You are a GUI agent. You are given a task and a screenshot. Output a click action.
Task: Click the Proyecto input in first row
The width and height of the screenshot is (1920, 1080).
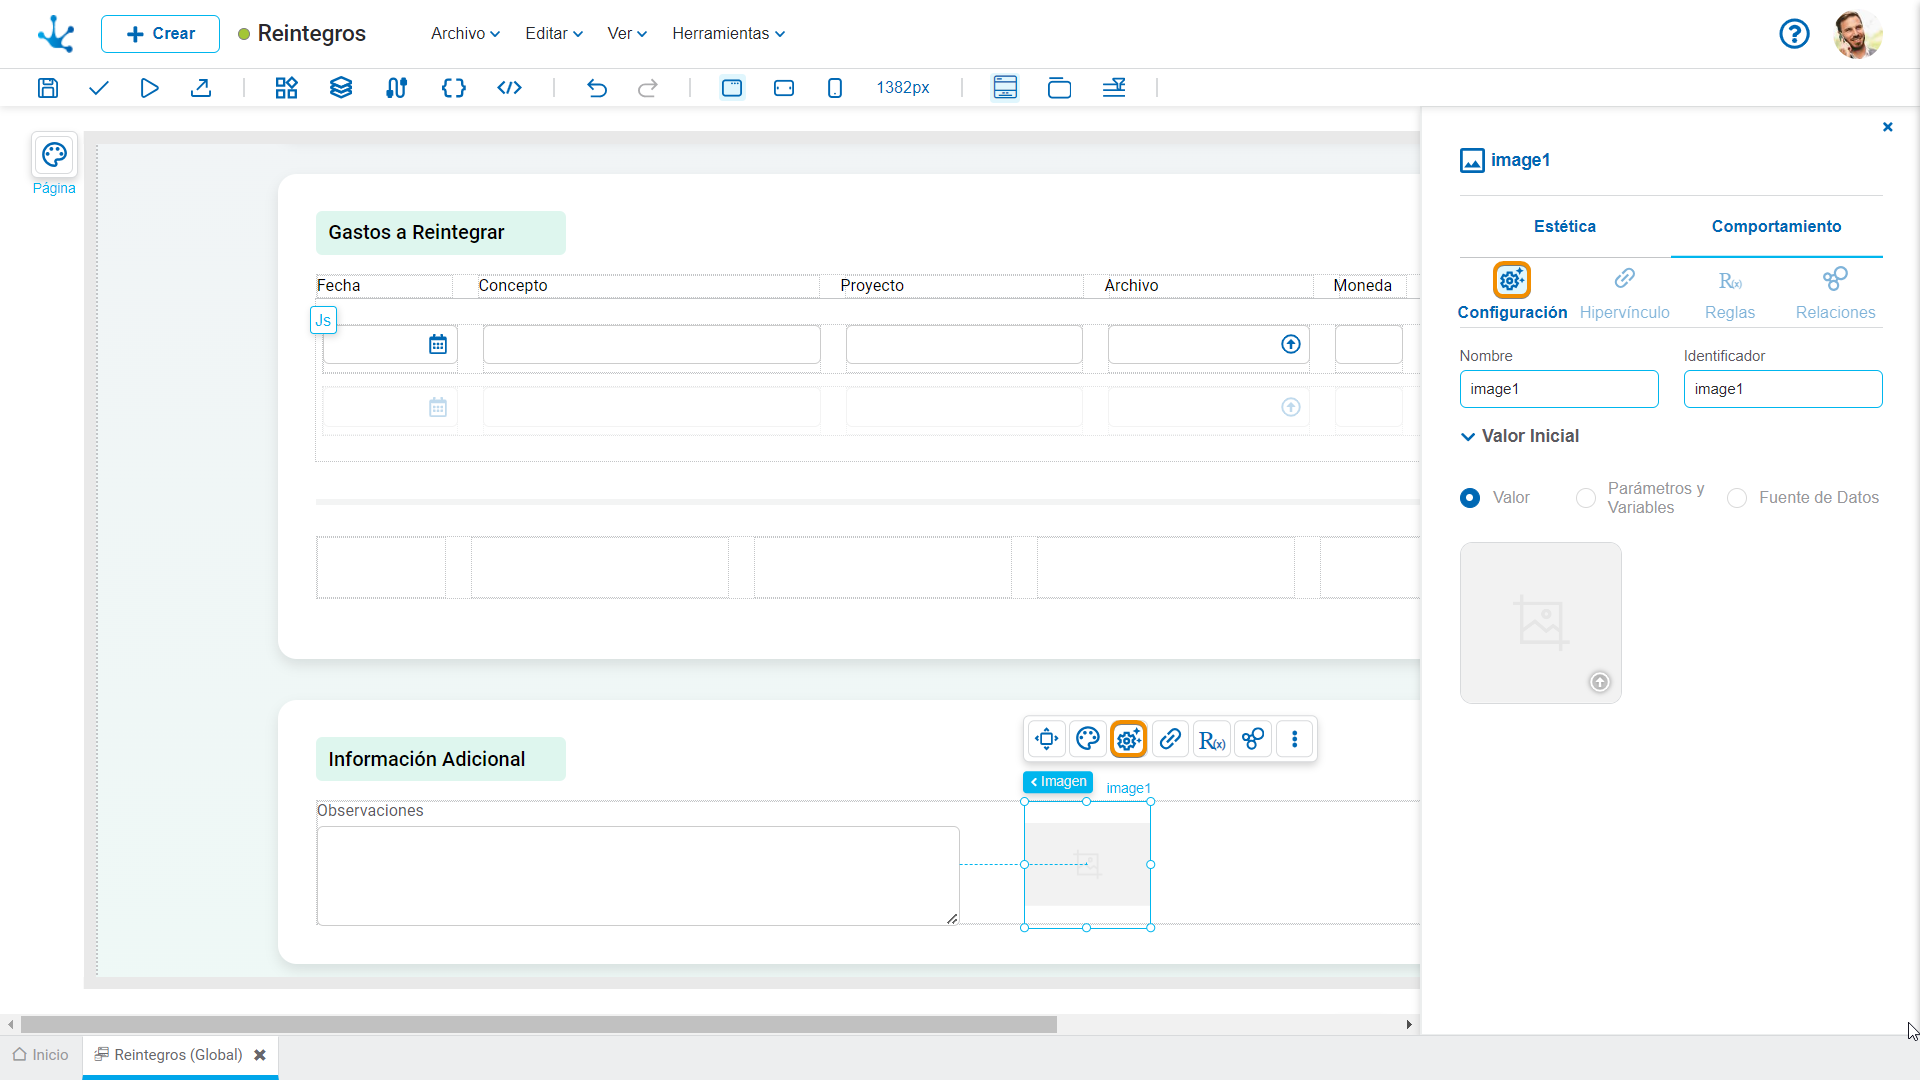pyautogui.click(x=964, y=345)
